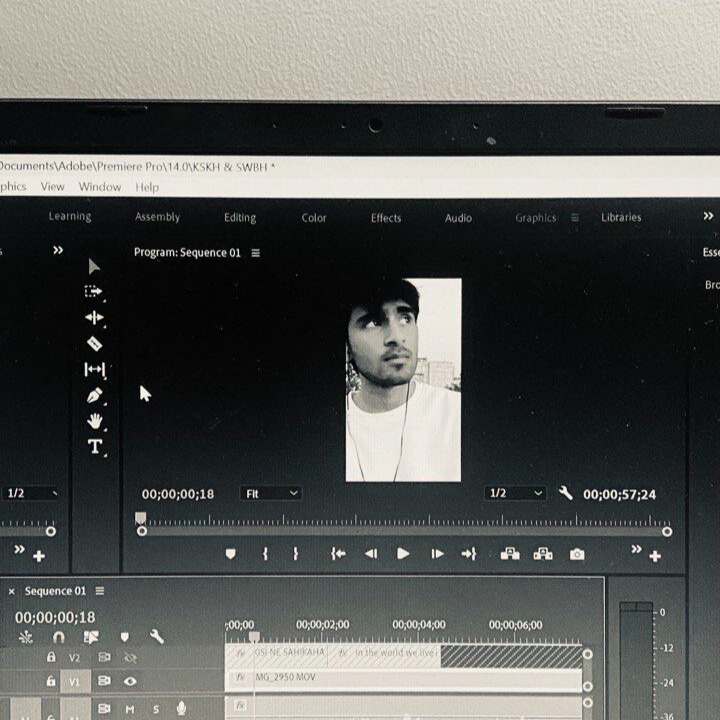This screenshot has height=720, width=720.
Task: Click voice-over record microphone on audio track
Action: [181, 708]
